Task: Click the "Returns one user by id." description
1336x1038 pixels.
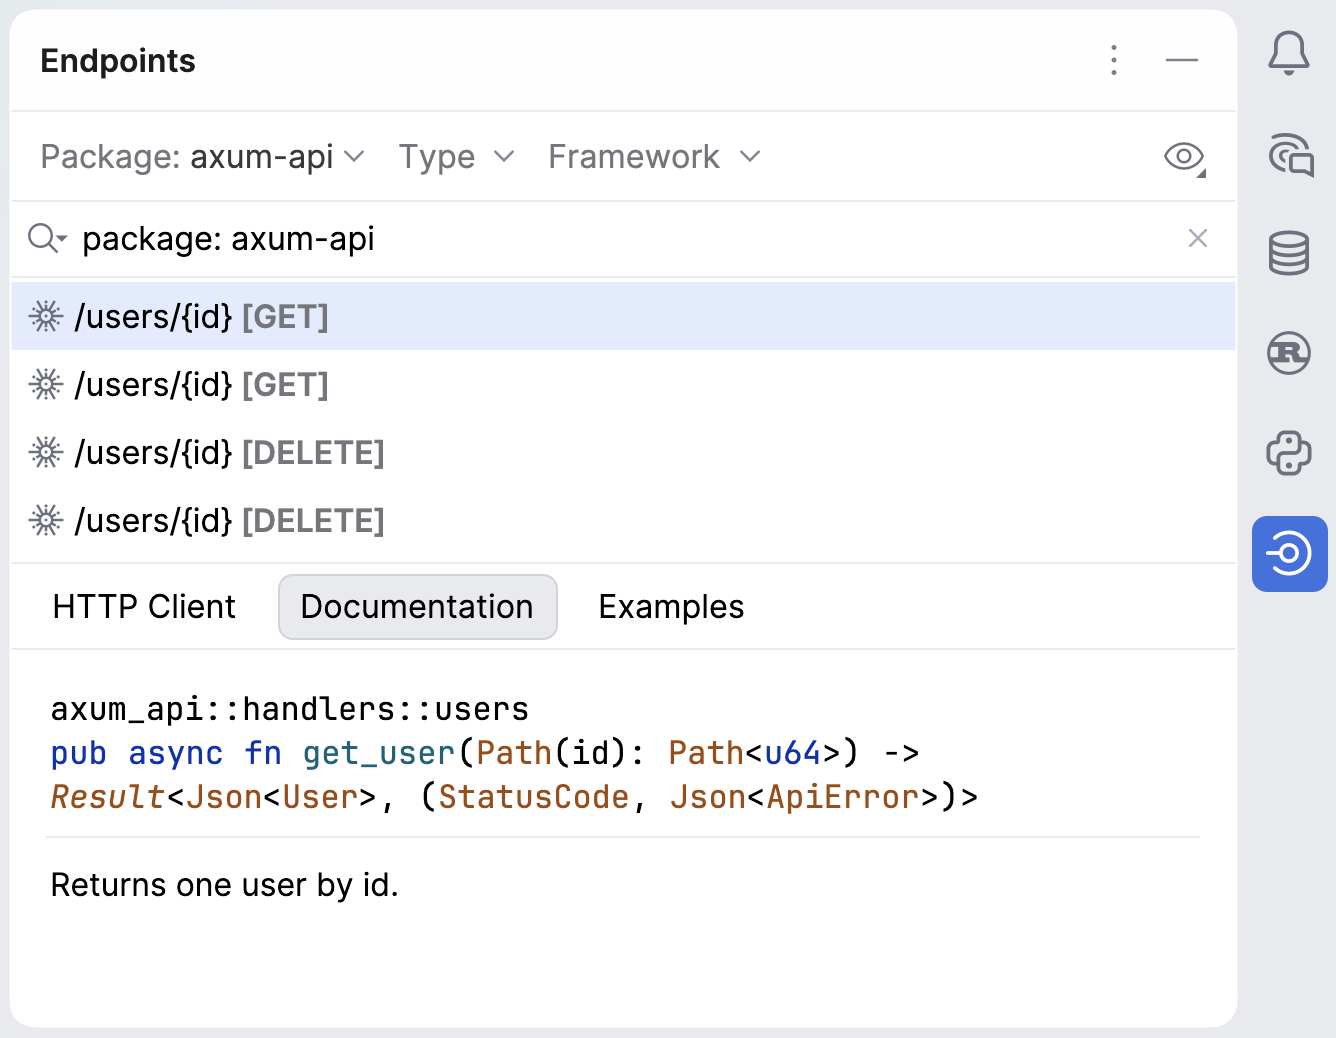Action: point(225,885)
